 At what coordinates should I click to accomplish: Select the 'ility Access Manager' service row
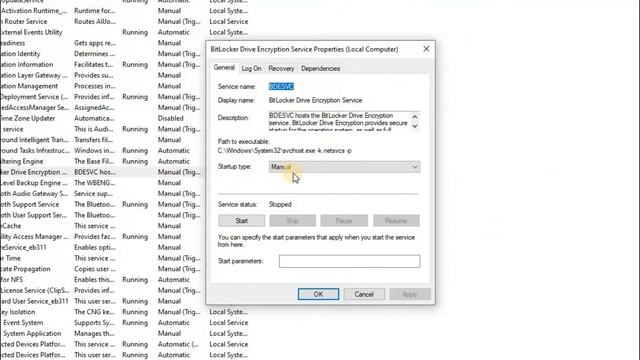pos(103,237)
